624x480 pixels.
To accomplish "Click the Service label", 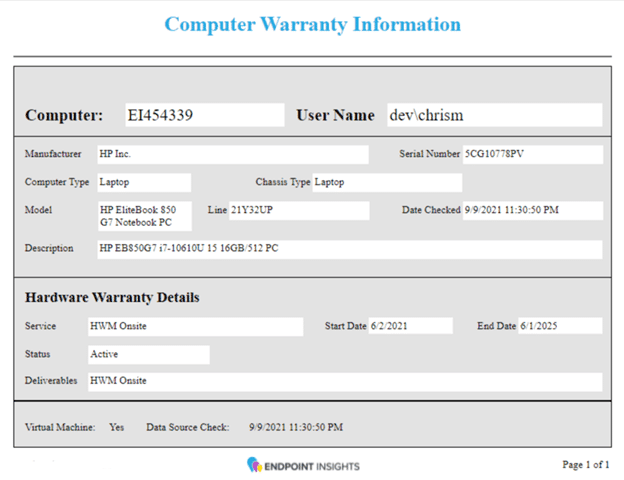I will click(40, 326).
